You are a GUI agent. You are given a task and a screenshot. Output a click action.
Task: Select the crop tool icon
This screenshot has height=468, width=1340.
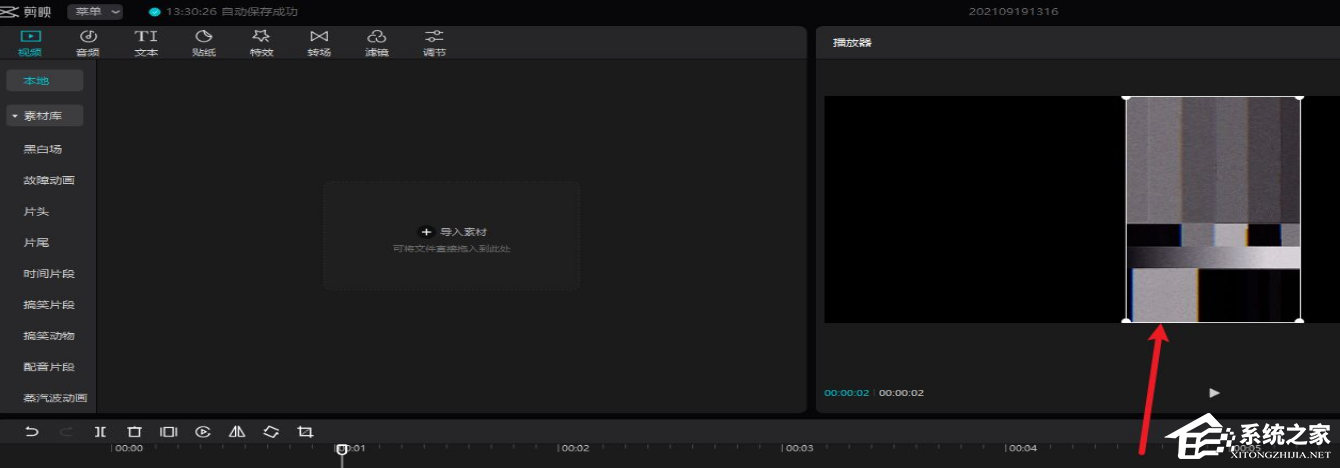coord(305,432)
